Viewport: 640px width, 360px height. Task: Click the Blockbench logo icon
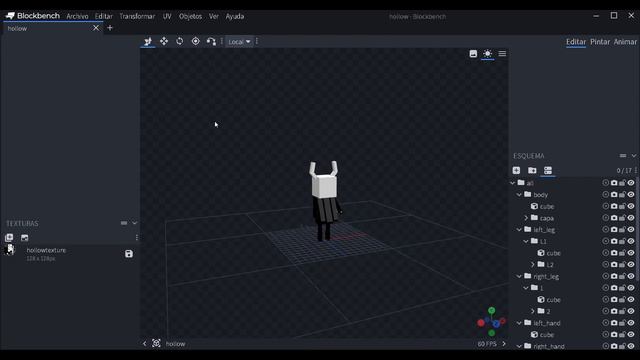coord(10,16)
